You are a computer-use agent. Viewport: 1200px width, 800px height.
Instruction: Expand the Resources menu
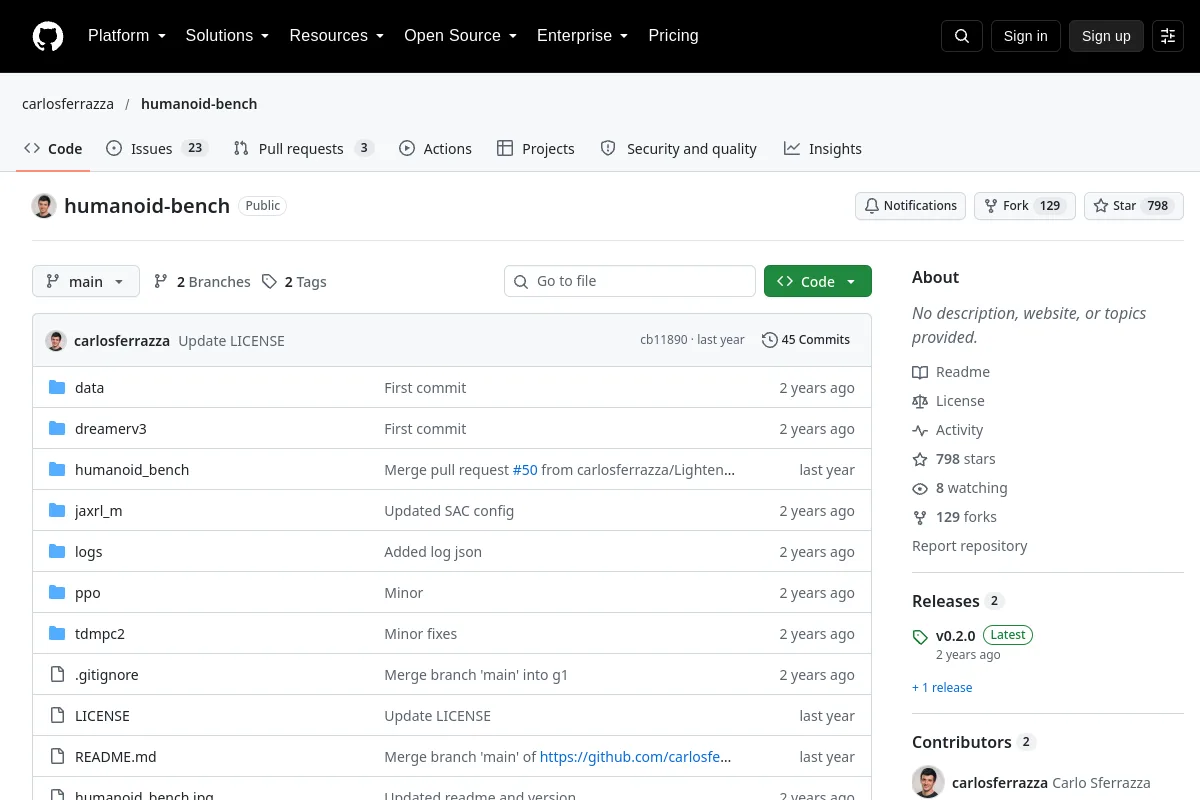click(337, 36)
